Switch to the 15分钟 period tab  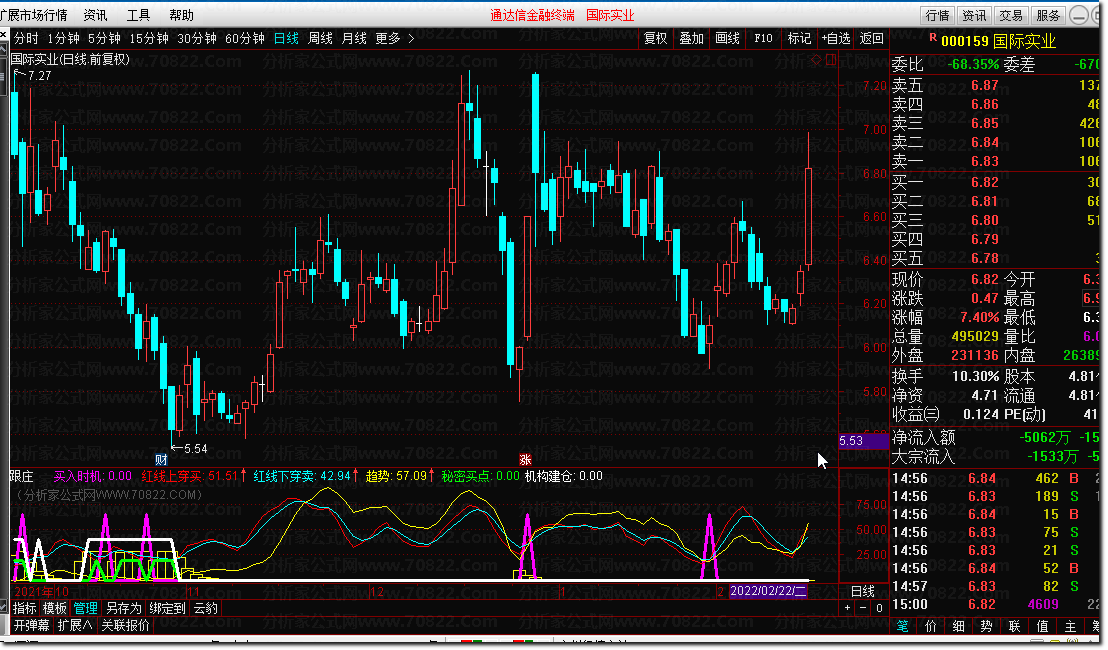pyautogui.click(x=148, y=38)
